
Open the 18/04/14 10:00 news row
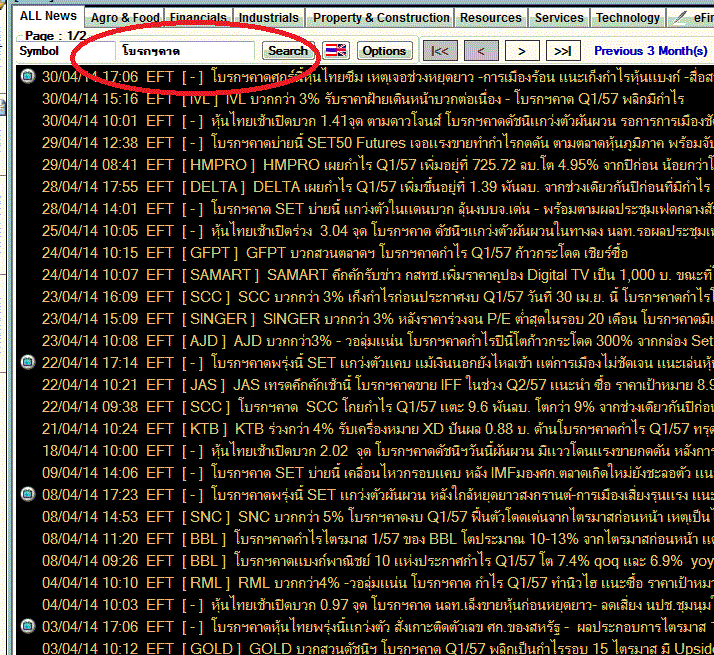coord(364,450)
